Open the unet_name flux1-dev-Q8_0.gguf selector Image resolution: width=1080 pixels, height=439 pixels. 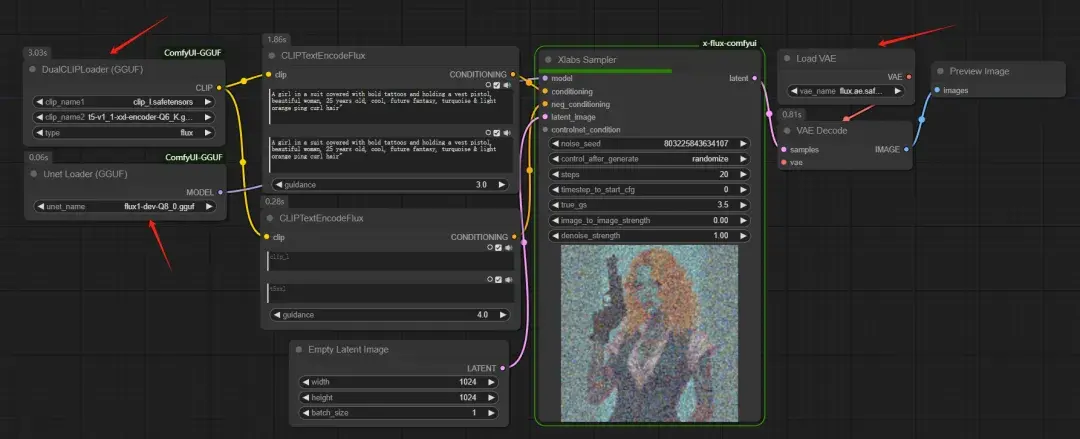click(123, 206)
